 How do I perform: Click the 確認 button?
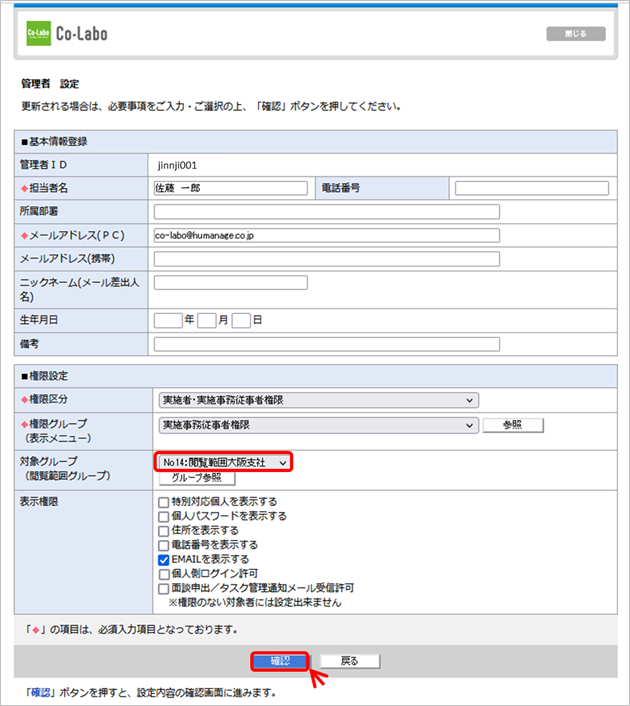(x=280, y=661)
